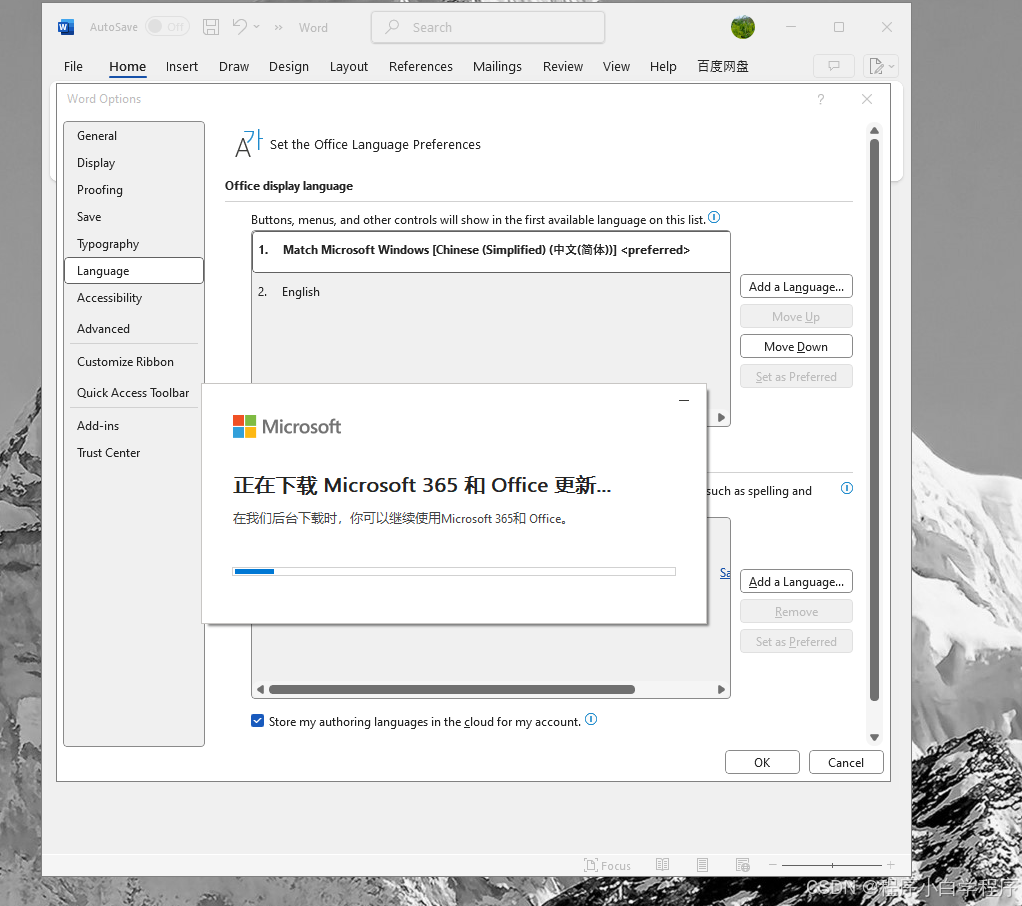Select Save in Word Options sidebar
1022x906 pixels.
(134, 217)
